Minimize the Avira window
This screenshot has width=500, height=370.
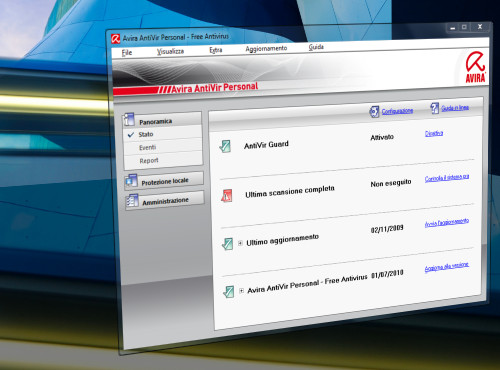click(x=452, y=28)
